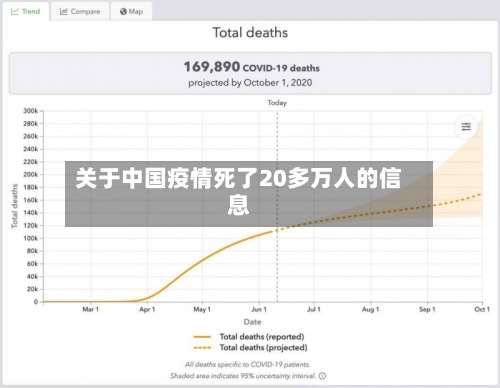Click the 20k y-axis label
This screenshot has height=388, width=500.
[33, 289]
